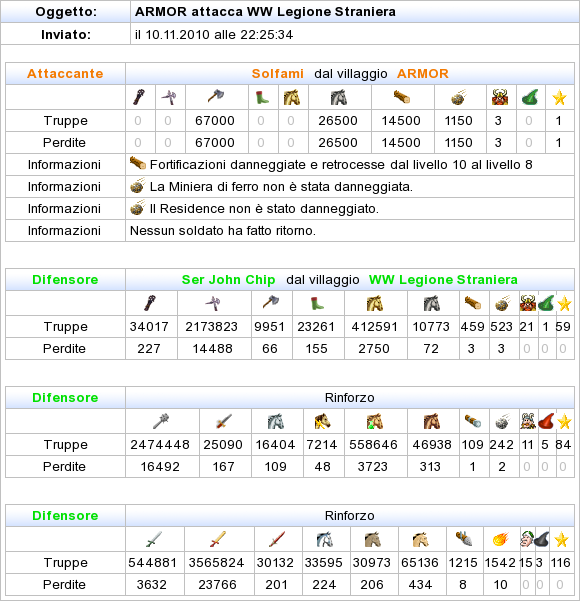Click the grey horse icon above 10773

[432, 303]
